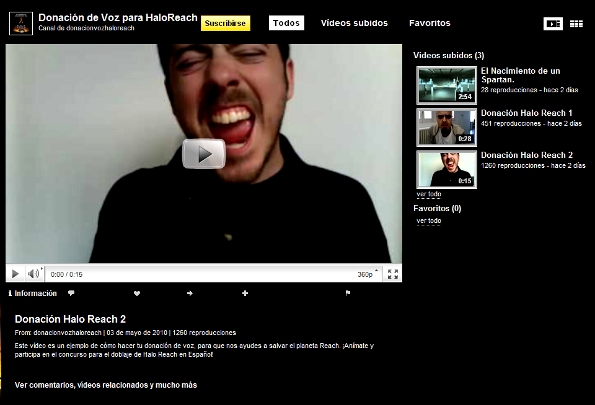595x405 pixels.
Task: Click the 0:00 / 0:15 time display
Action: click(66, 274)
